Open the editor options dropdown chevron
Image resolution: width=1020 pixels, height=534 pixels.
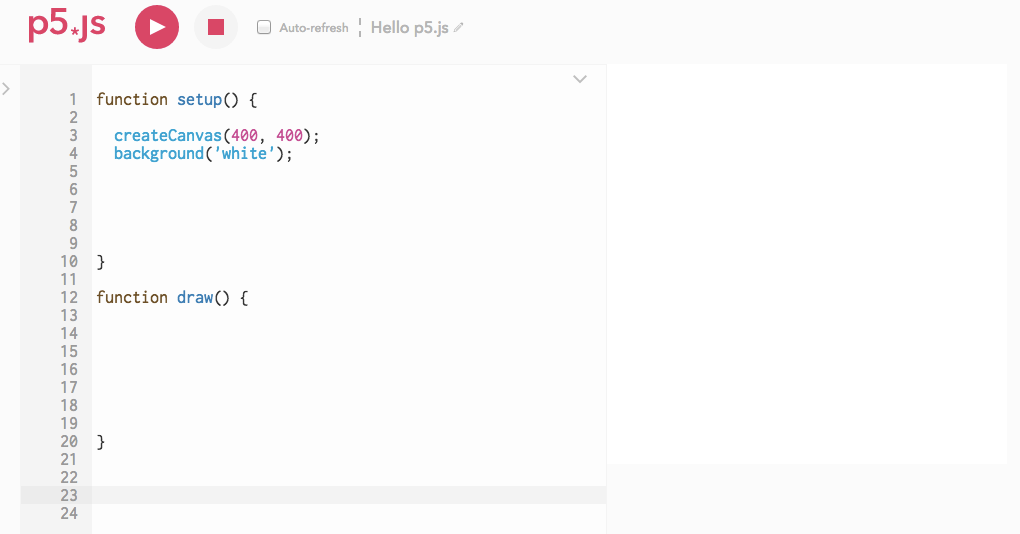point(580,79)
